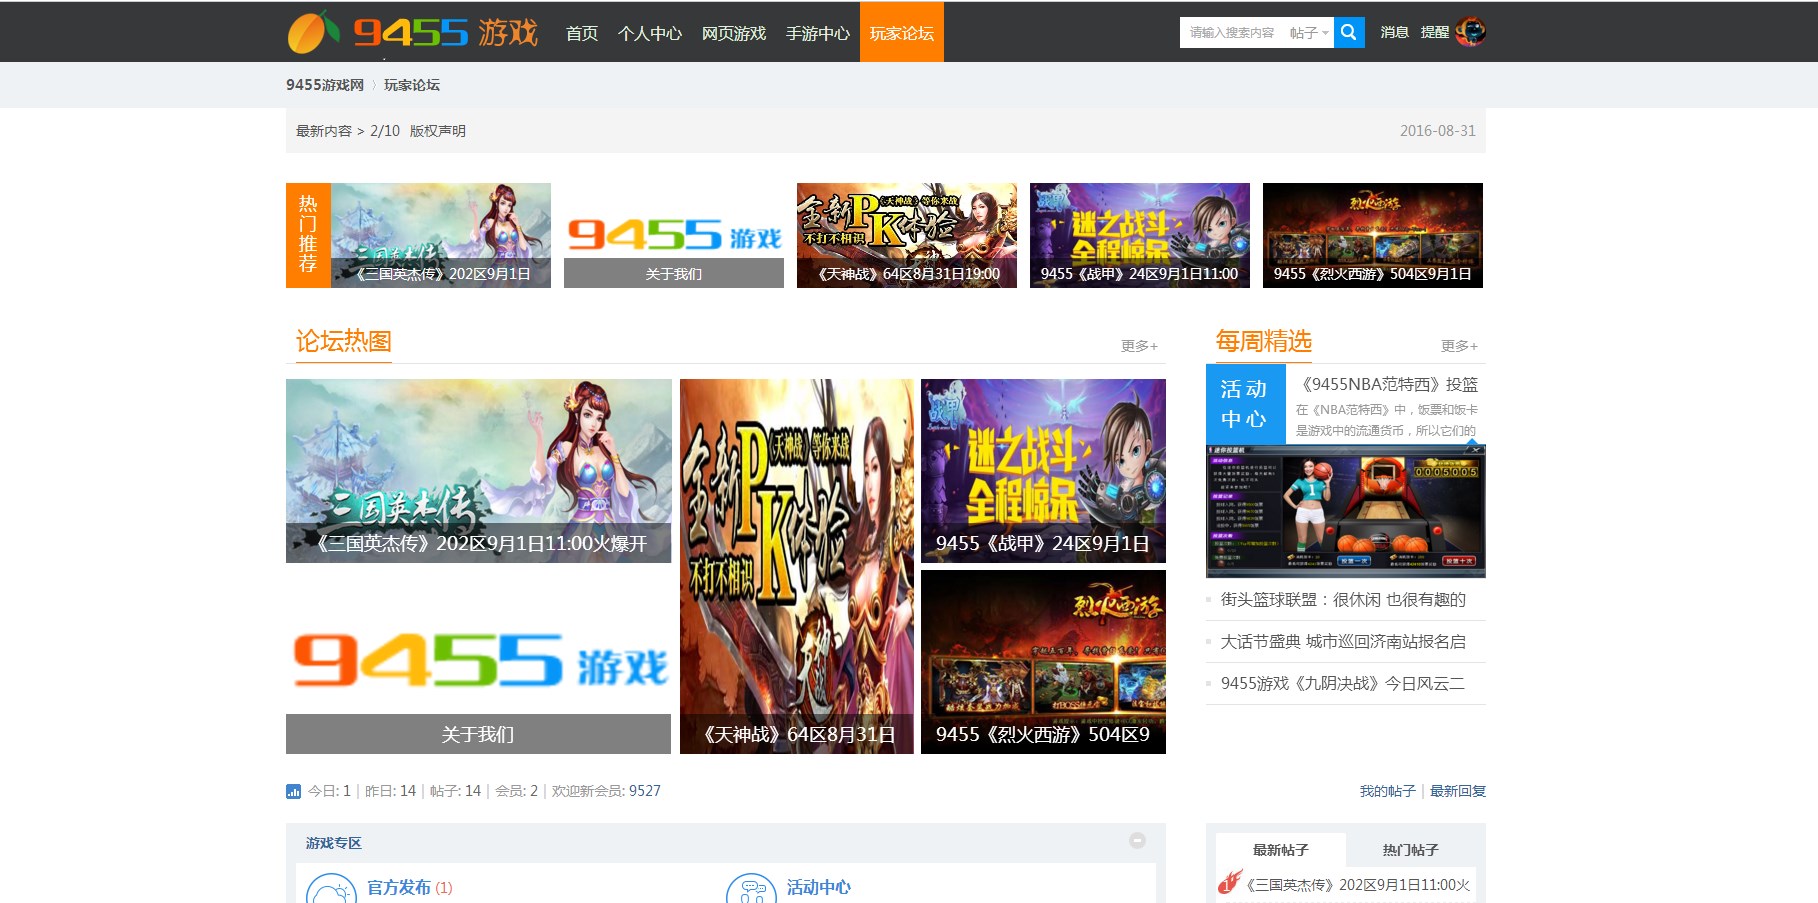Open 9455游戏《九阴决战》 article link

click(x=1342, y=684)
